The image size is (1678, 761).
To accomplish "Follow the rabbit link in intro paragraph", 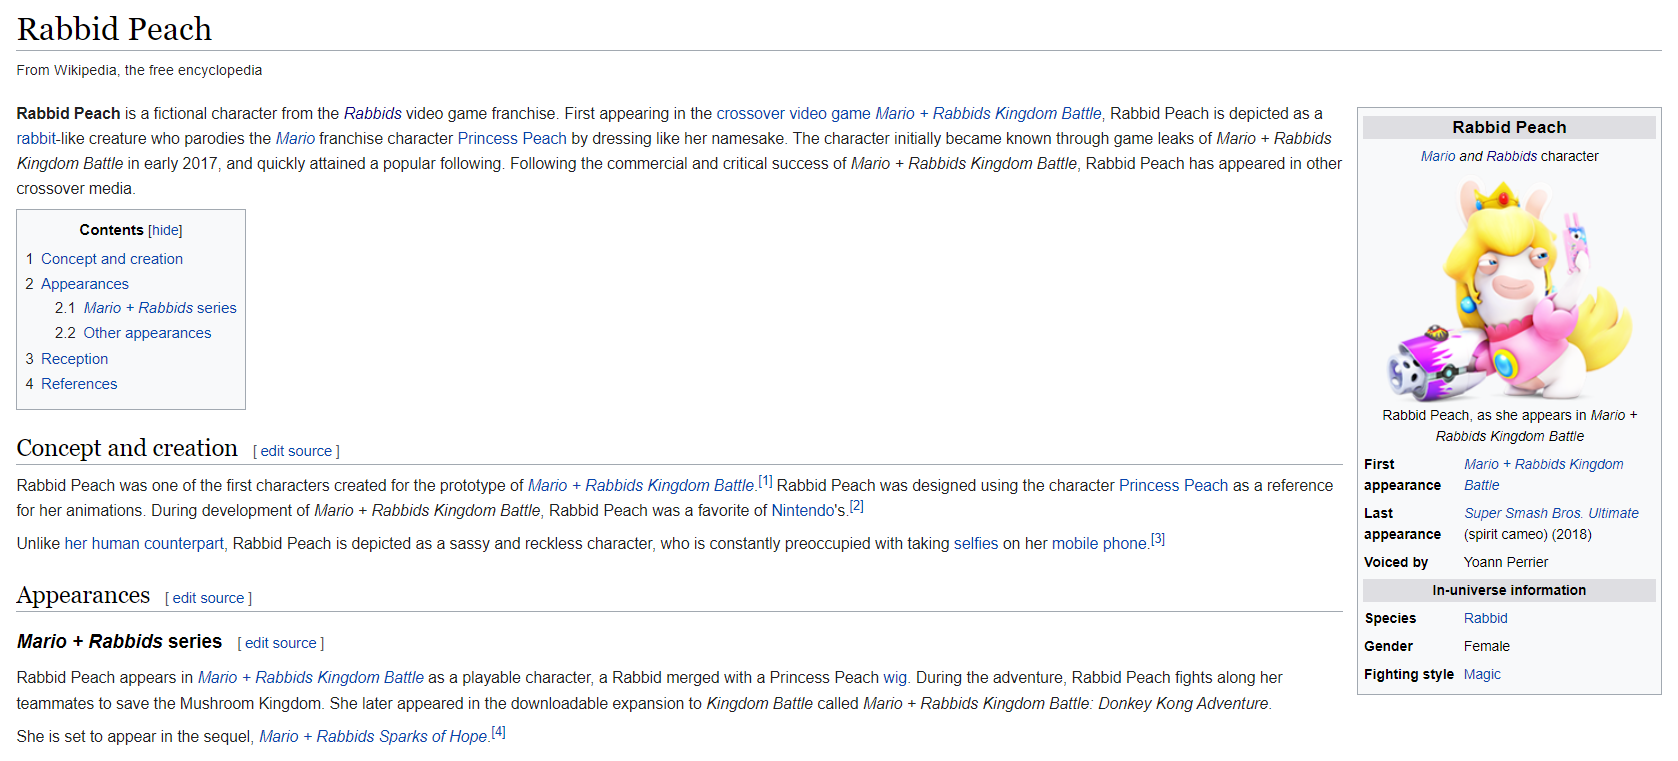I will (x=37, y=138).
